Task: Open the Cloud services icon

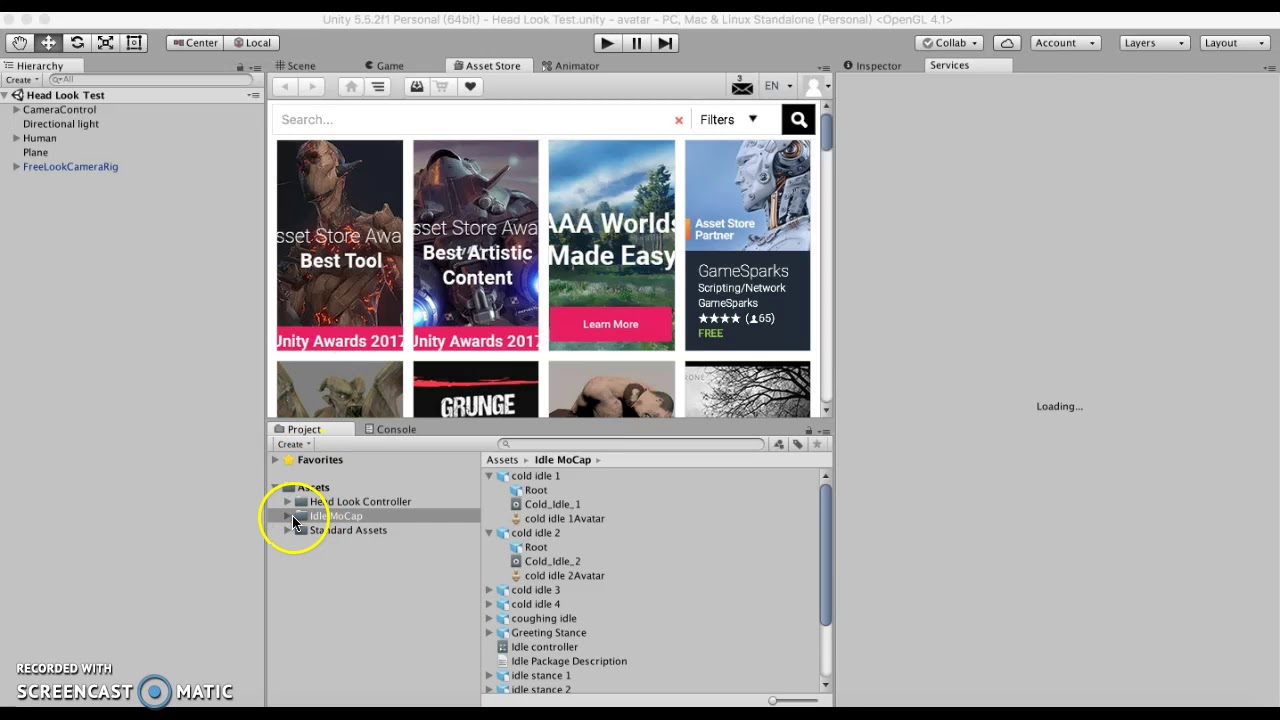Action: click(x=1007, y=43)
